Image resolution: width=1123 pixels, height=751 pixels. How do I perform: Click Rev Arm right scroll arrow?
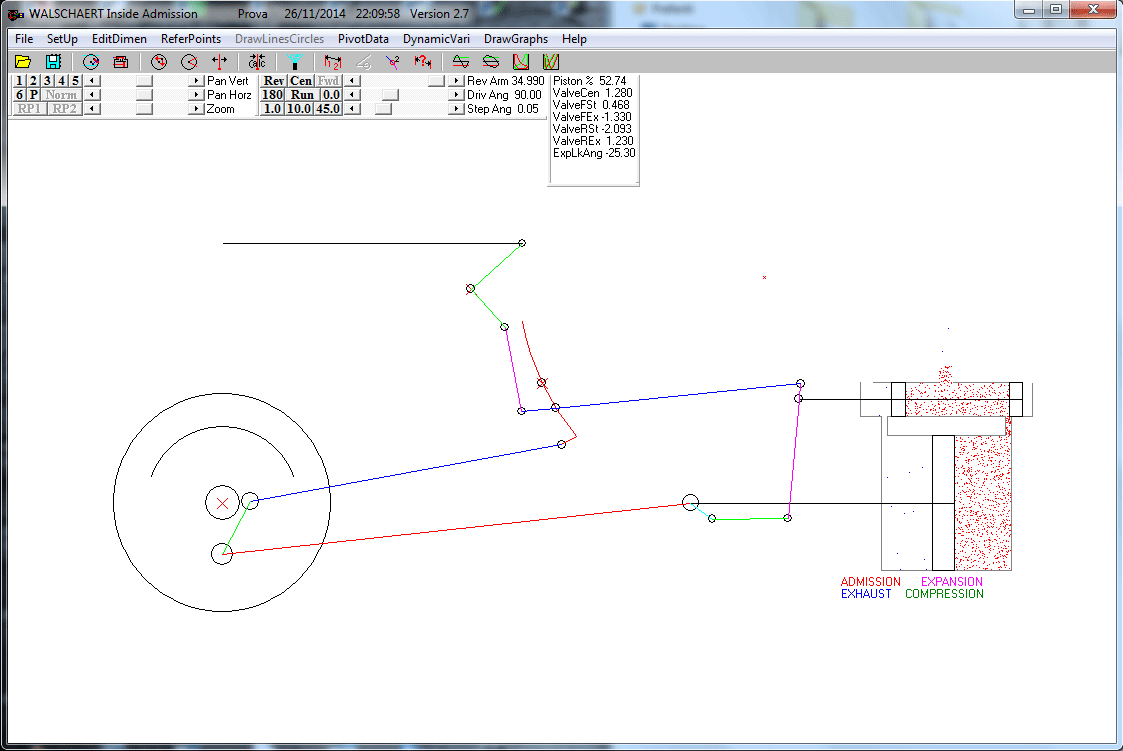pos(456,81)
